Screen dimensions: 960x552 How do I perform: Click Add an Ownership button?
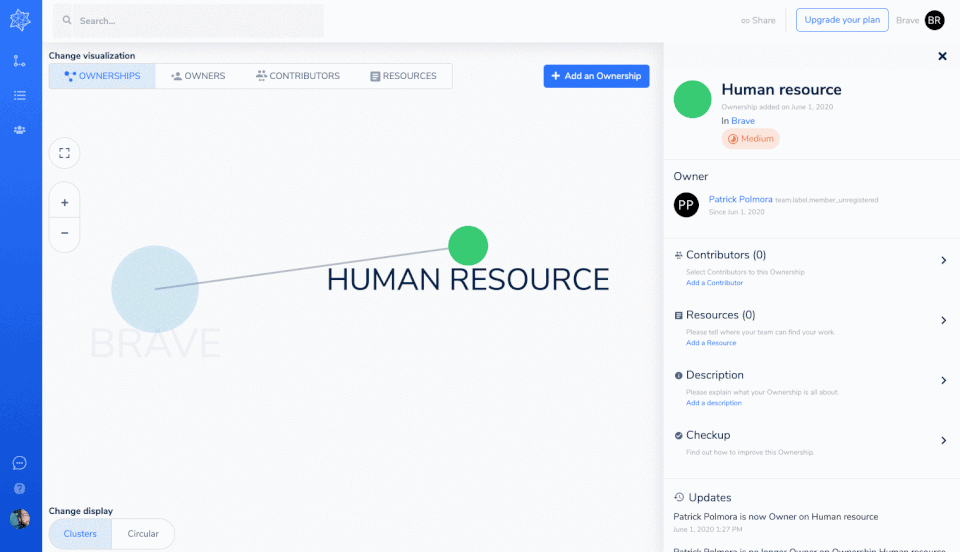click(596, 76)
